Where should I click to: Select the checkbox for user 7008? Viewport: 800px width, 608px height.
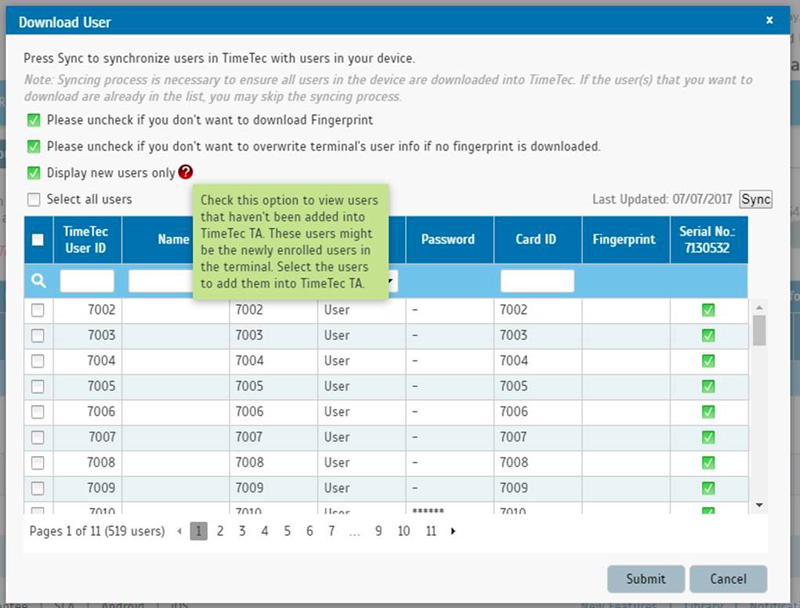[x=38, y=463]
